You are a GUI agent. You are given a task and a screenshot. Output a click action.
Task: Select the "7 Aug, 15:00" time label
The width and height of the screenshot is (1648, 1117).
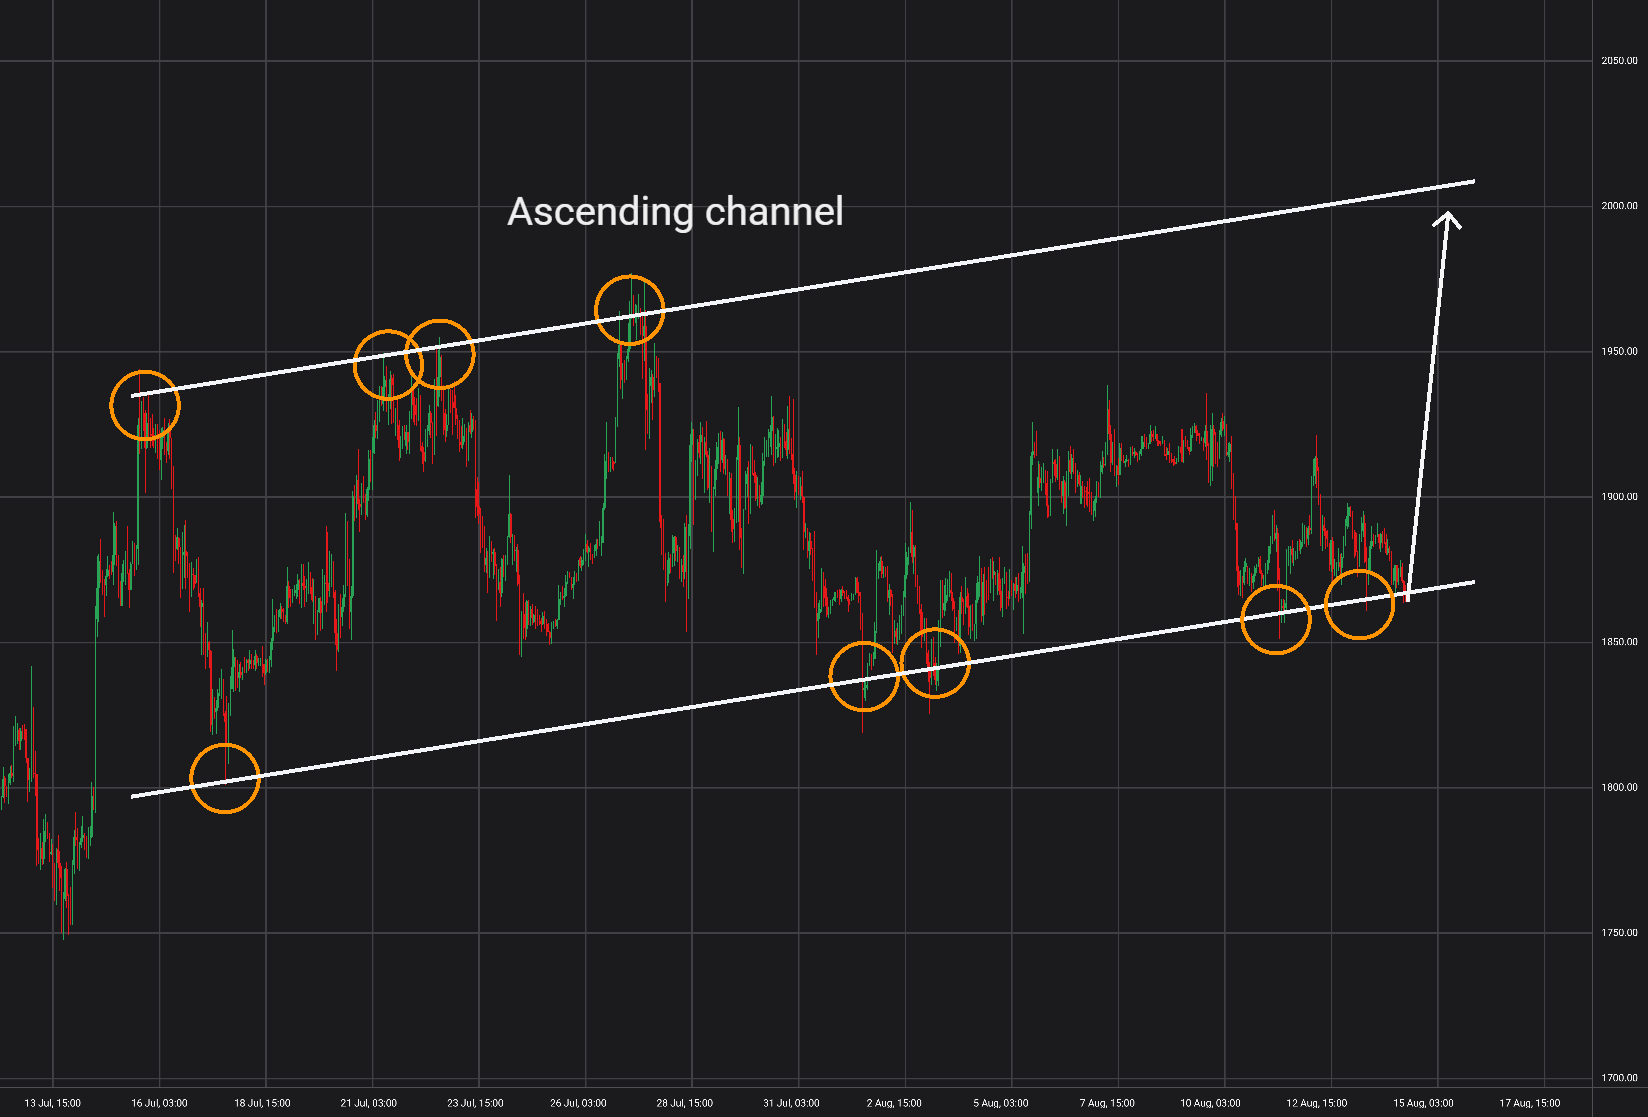[x=1107, y=1103]
